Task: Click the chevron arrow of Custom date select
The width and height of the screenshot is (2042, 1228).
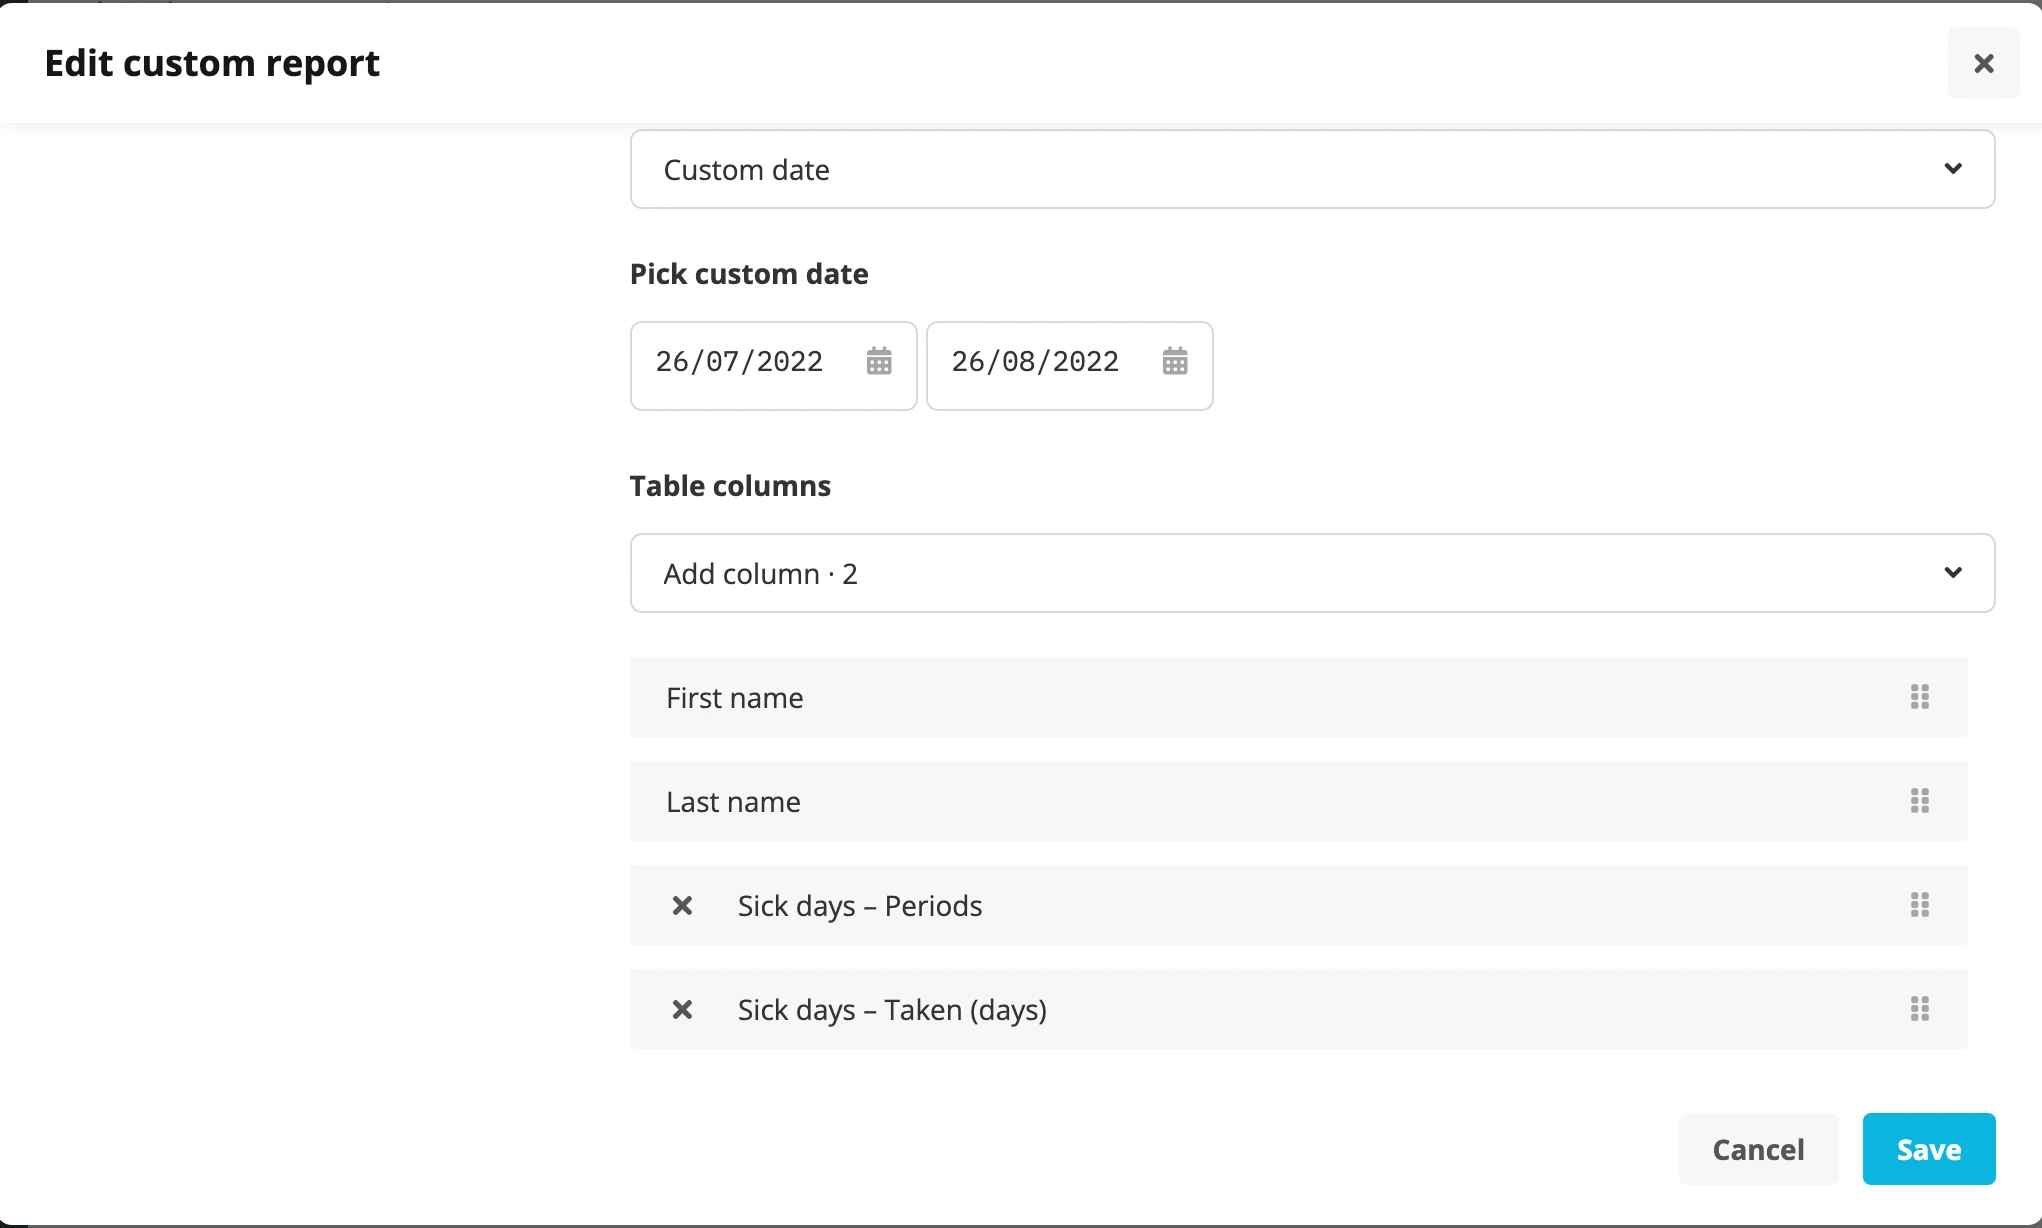Action: [x=1952, y=168]
